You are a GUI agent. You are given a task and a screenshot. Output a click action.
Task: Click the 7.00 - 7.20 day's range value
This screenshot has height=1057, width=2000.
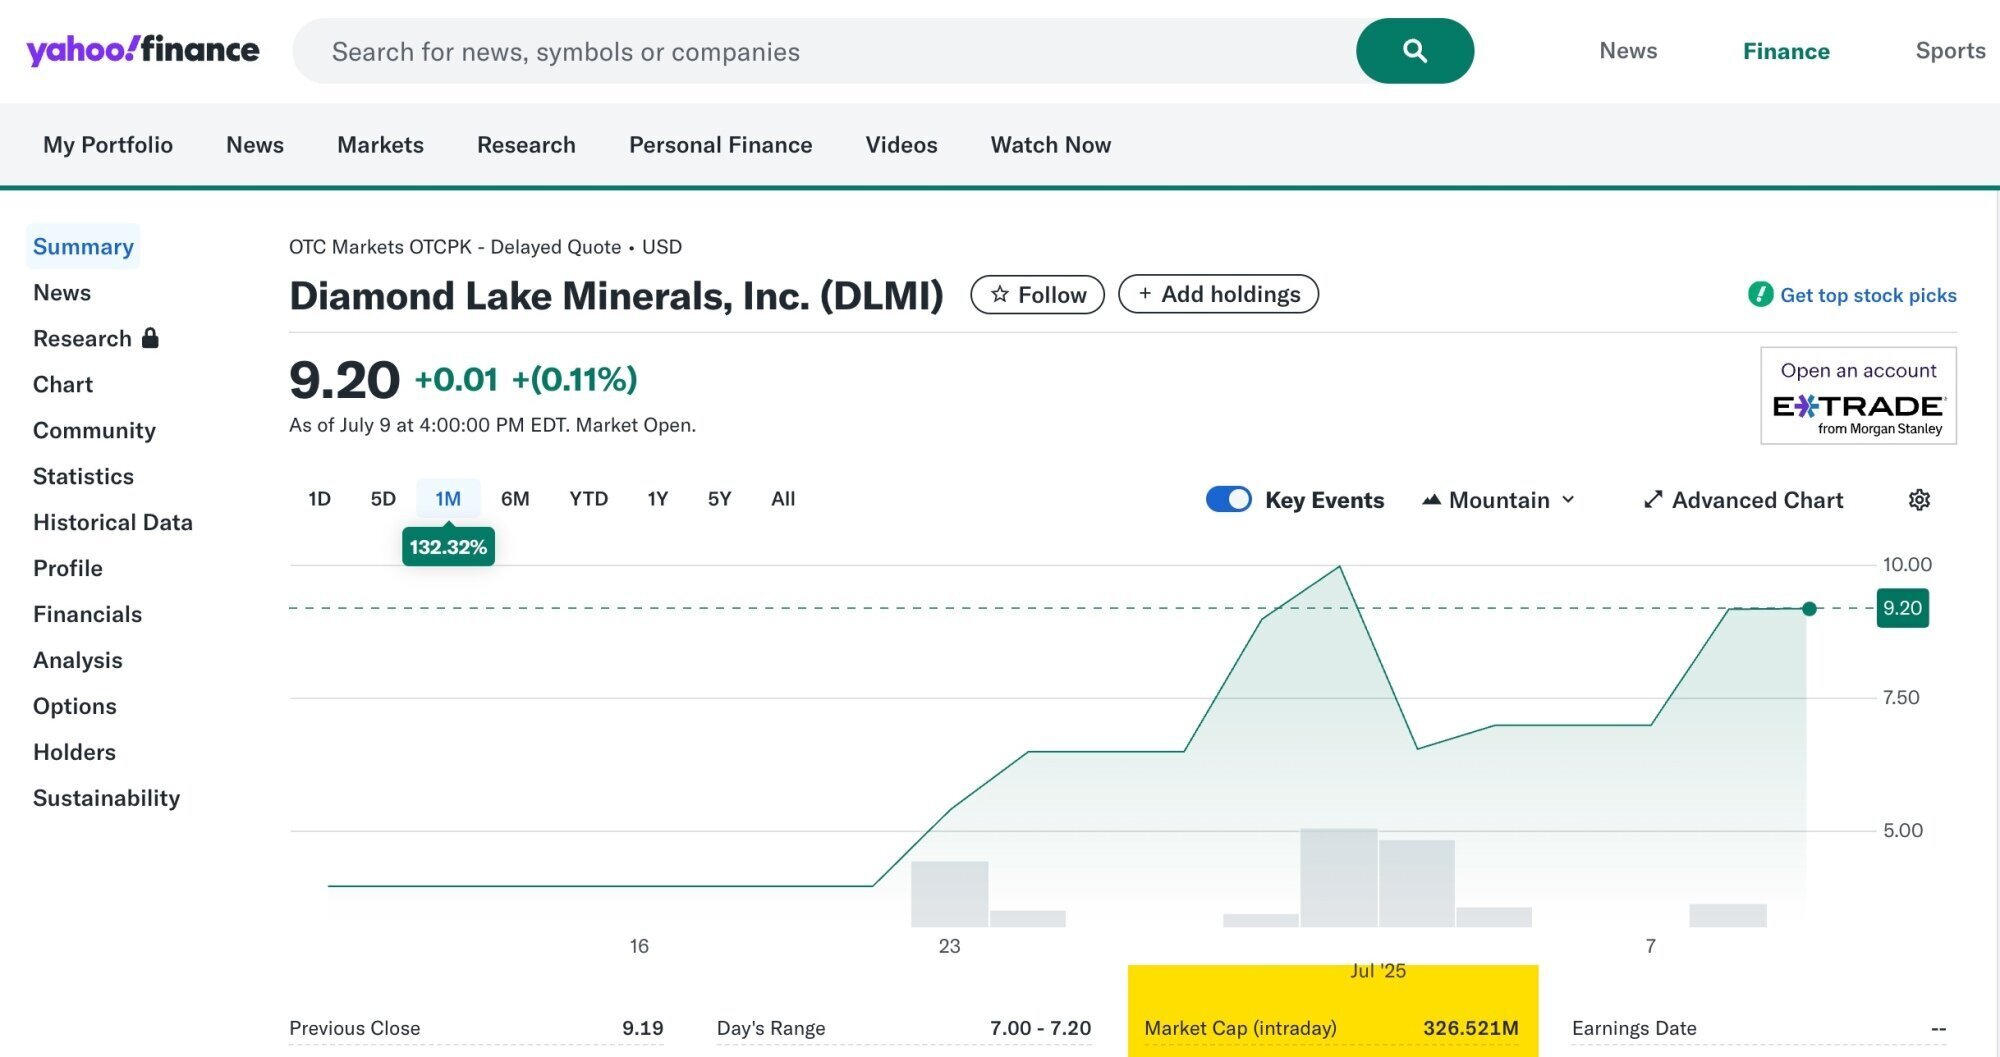click(x=1040, y=1028)
